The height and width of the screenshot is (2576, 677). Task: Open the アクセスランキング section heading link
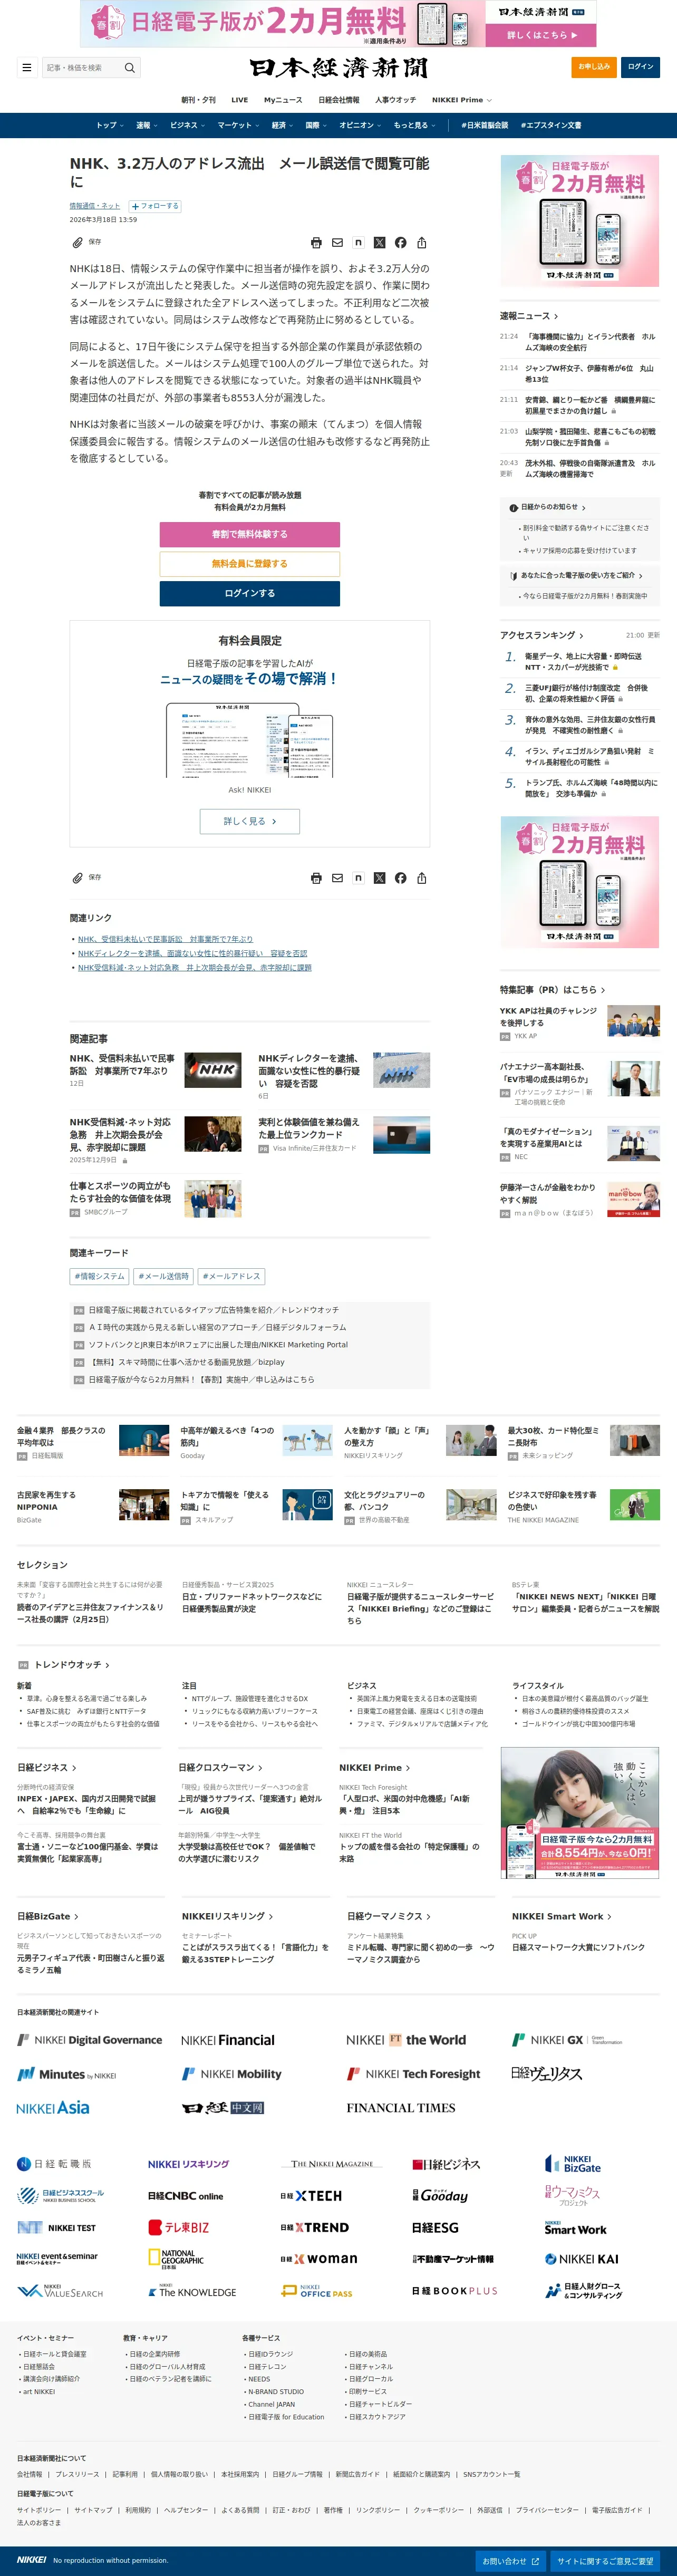click(x=542, y=635)
